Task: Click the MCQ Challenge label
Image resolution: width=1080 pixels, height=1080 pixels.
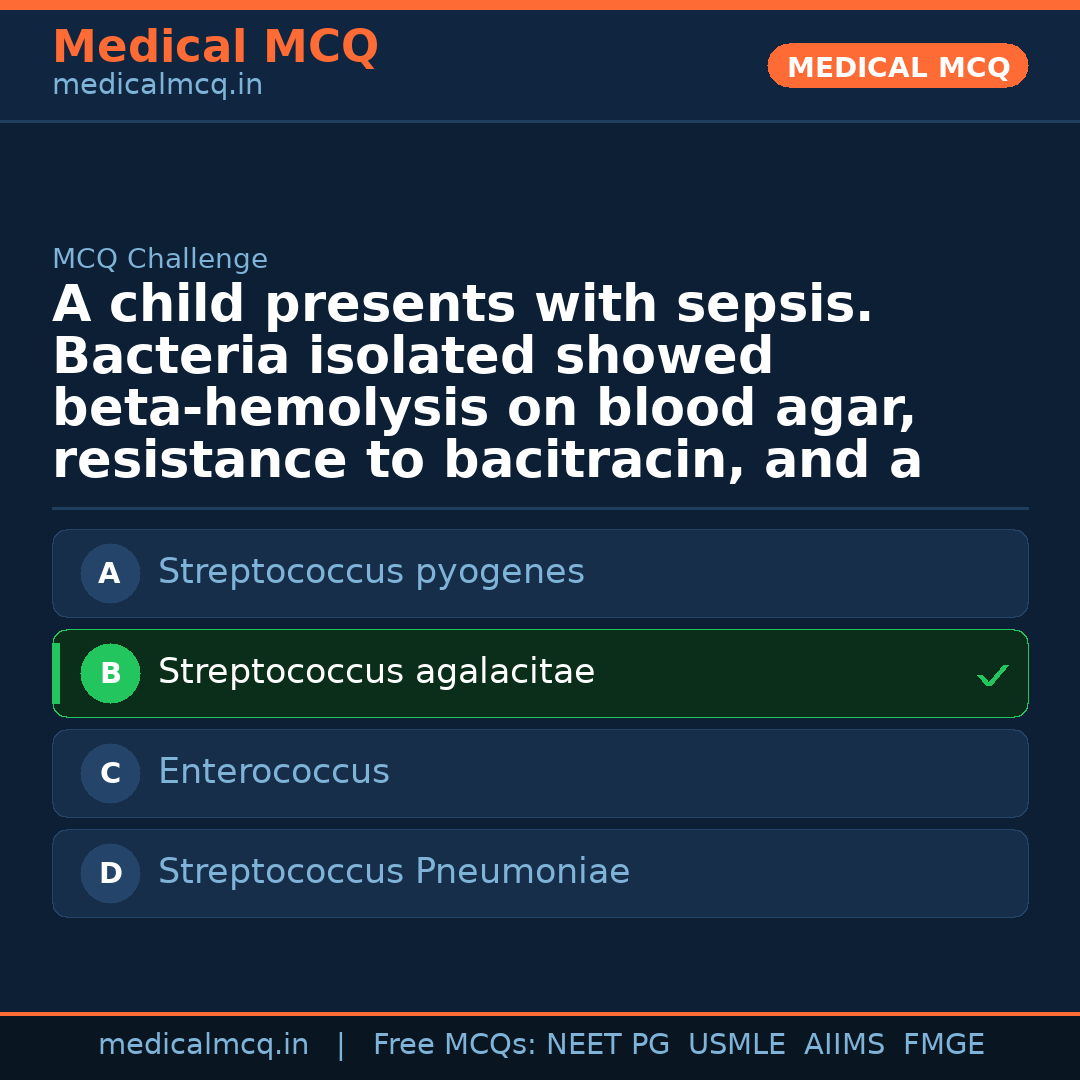Action: pyautogui.click(x=160, y=259)
